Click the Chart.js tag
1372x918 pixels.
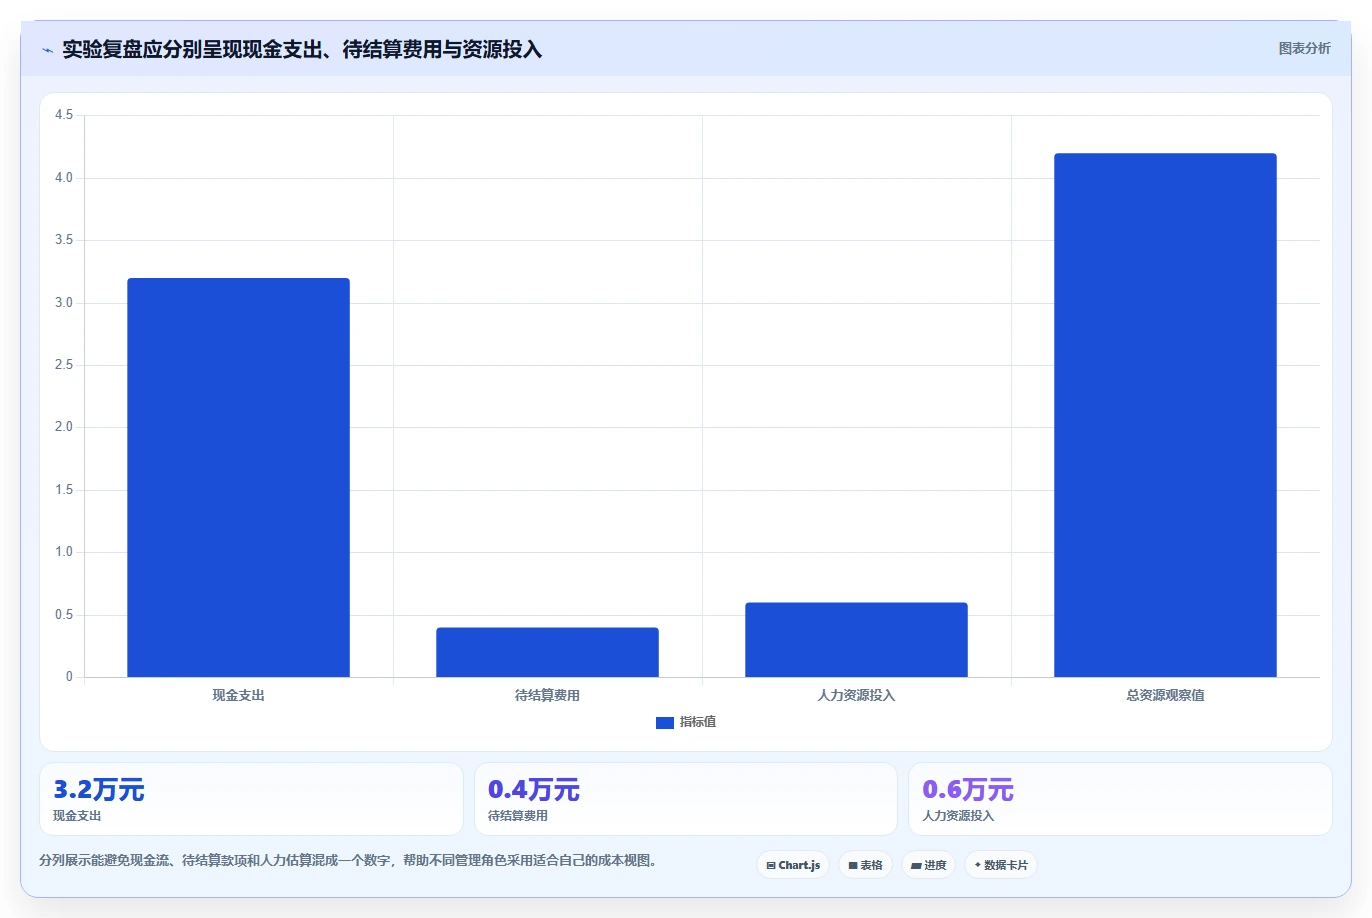click(793, 865)
